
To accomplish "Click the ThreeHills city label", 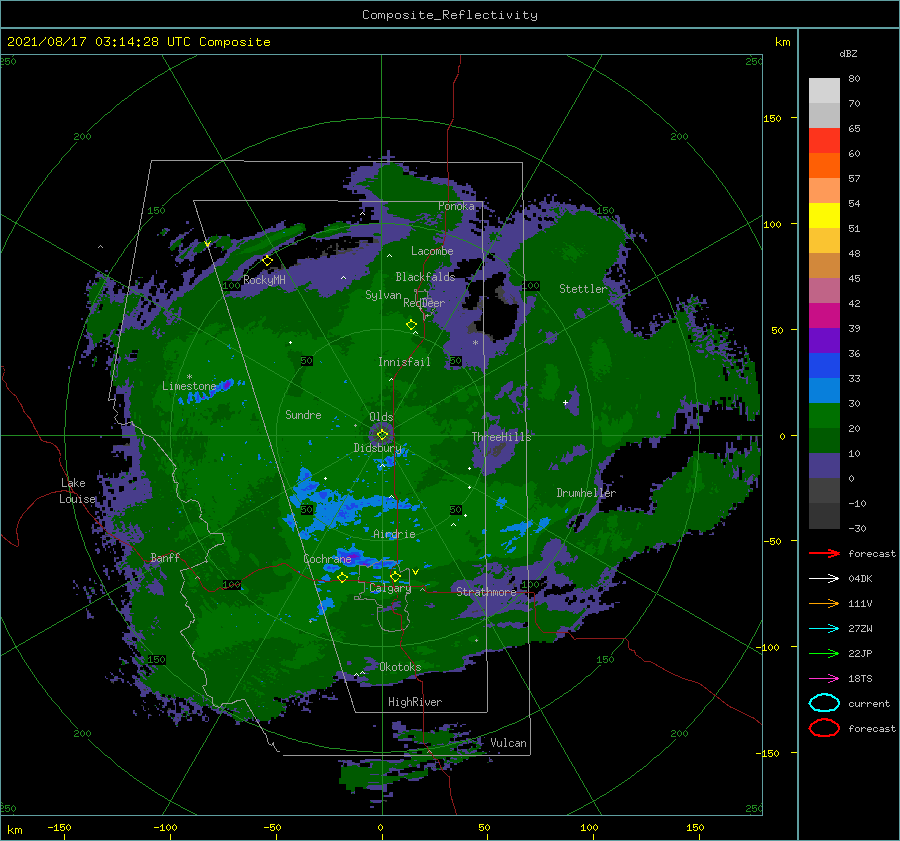I will pos(502,437).
